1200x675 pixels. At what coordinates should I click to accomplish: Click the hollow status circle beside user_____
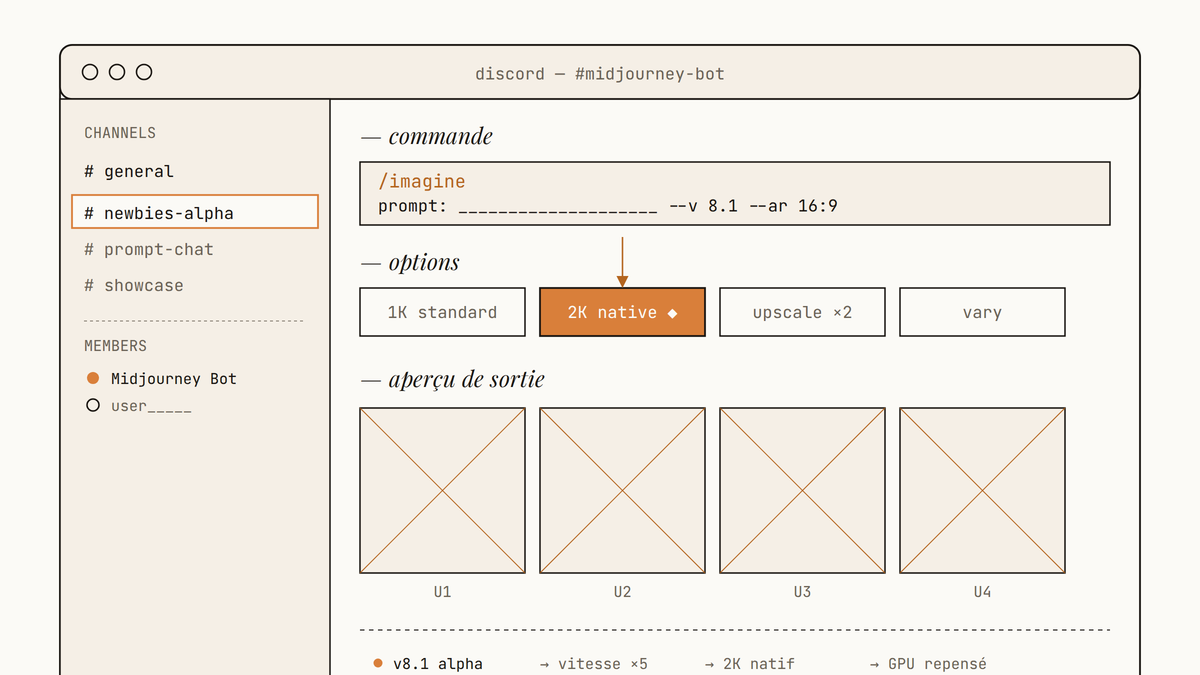coord(93,406)
